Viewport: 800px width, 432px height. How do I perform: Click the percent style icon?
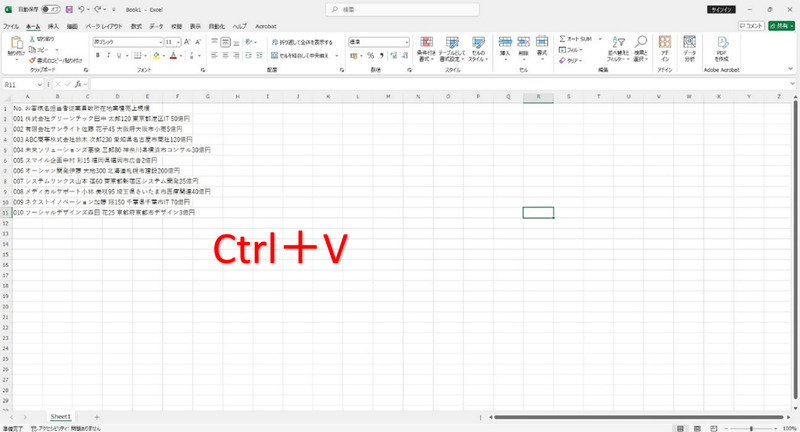pos(370,56)
